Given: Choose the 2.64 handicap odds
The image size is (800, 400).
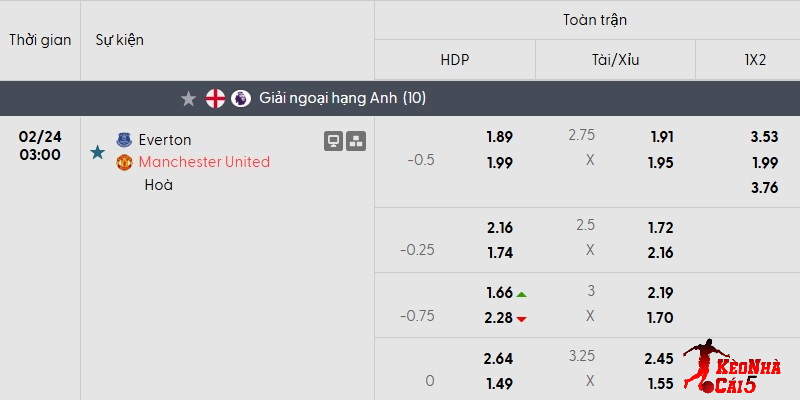Looking at the screenshot, I should click(x=500, y=359).
